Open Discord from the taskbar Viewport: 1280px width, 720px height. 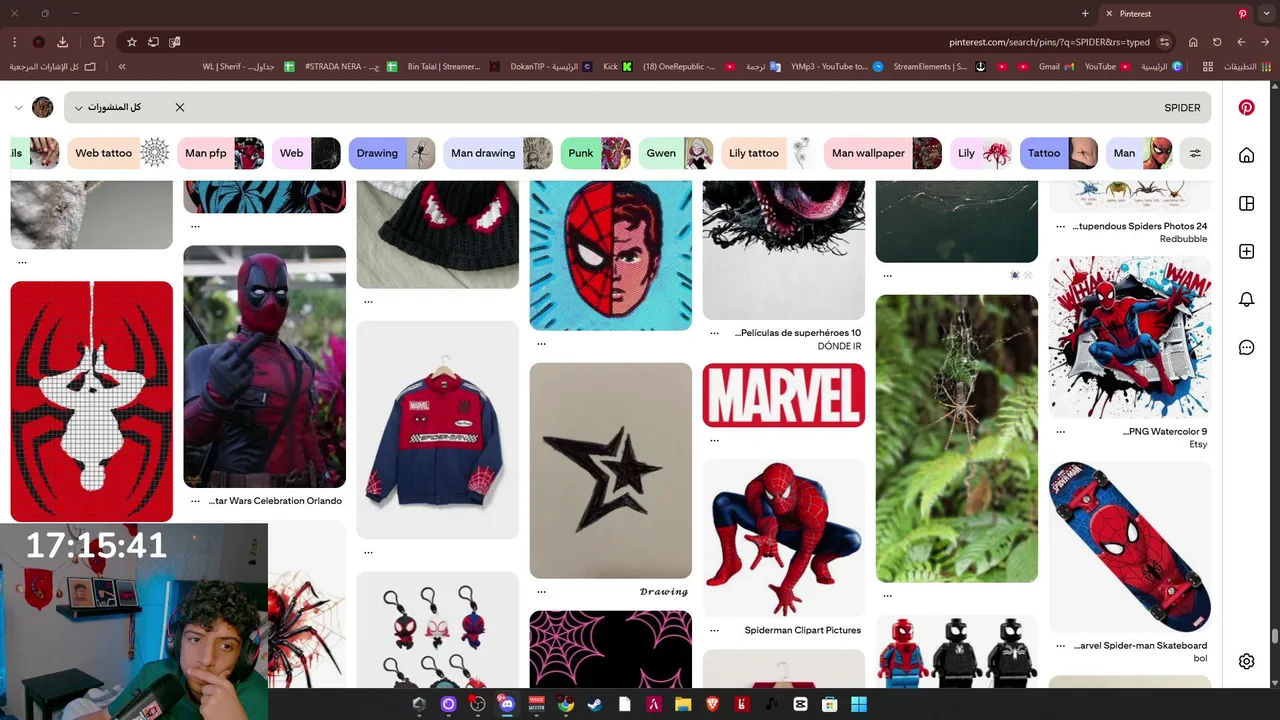(x=506, y=704)
